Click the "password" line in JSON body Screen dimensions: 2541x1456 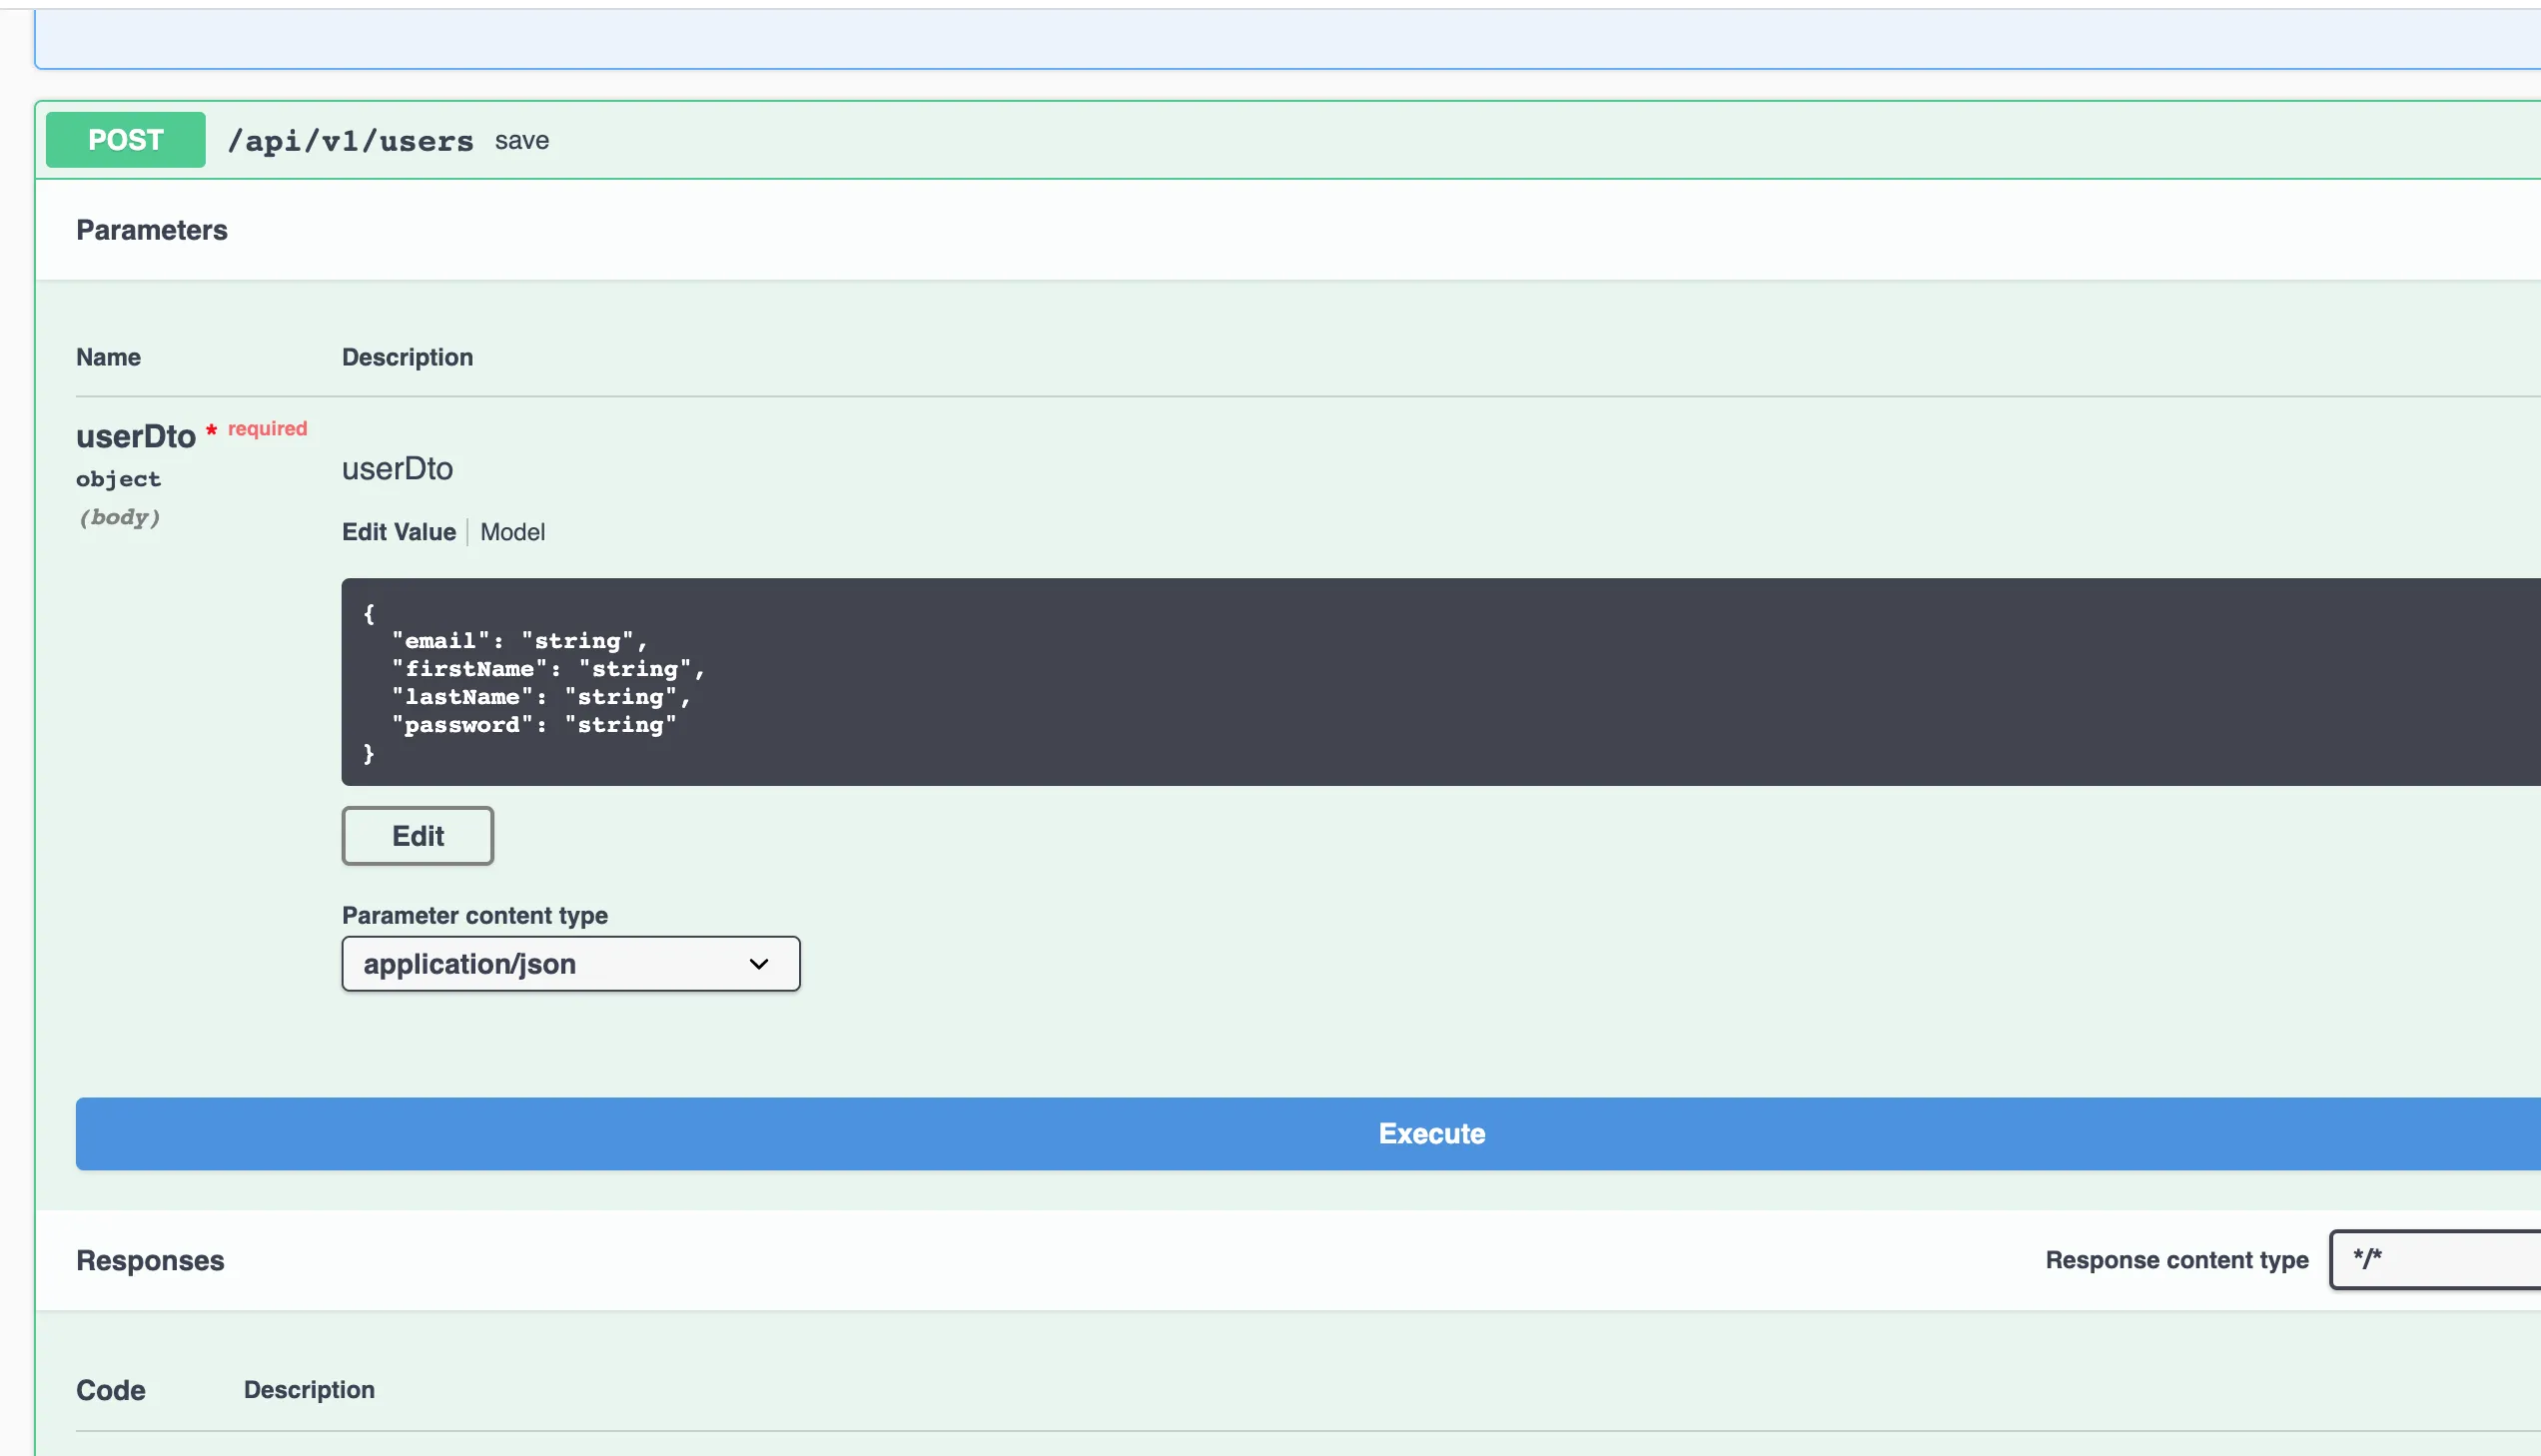(x=534, y=725)
